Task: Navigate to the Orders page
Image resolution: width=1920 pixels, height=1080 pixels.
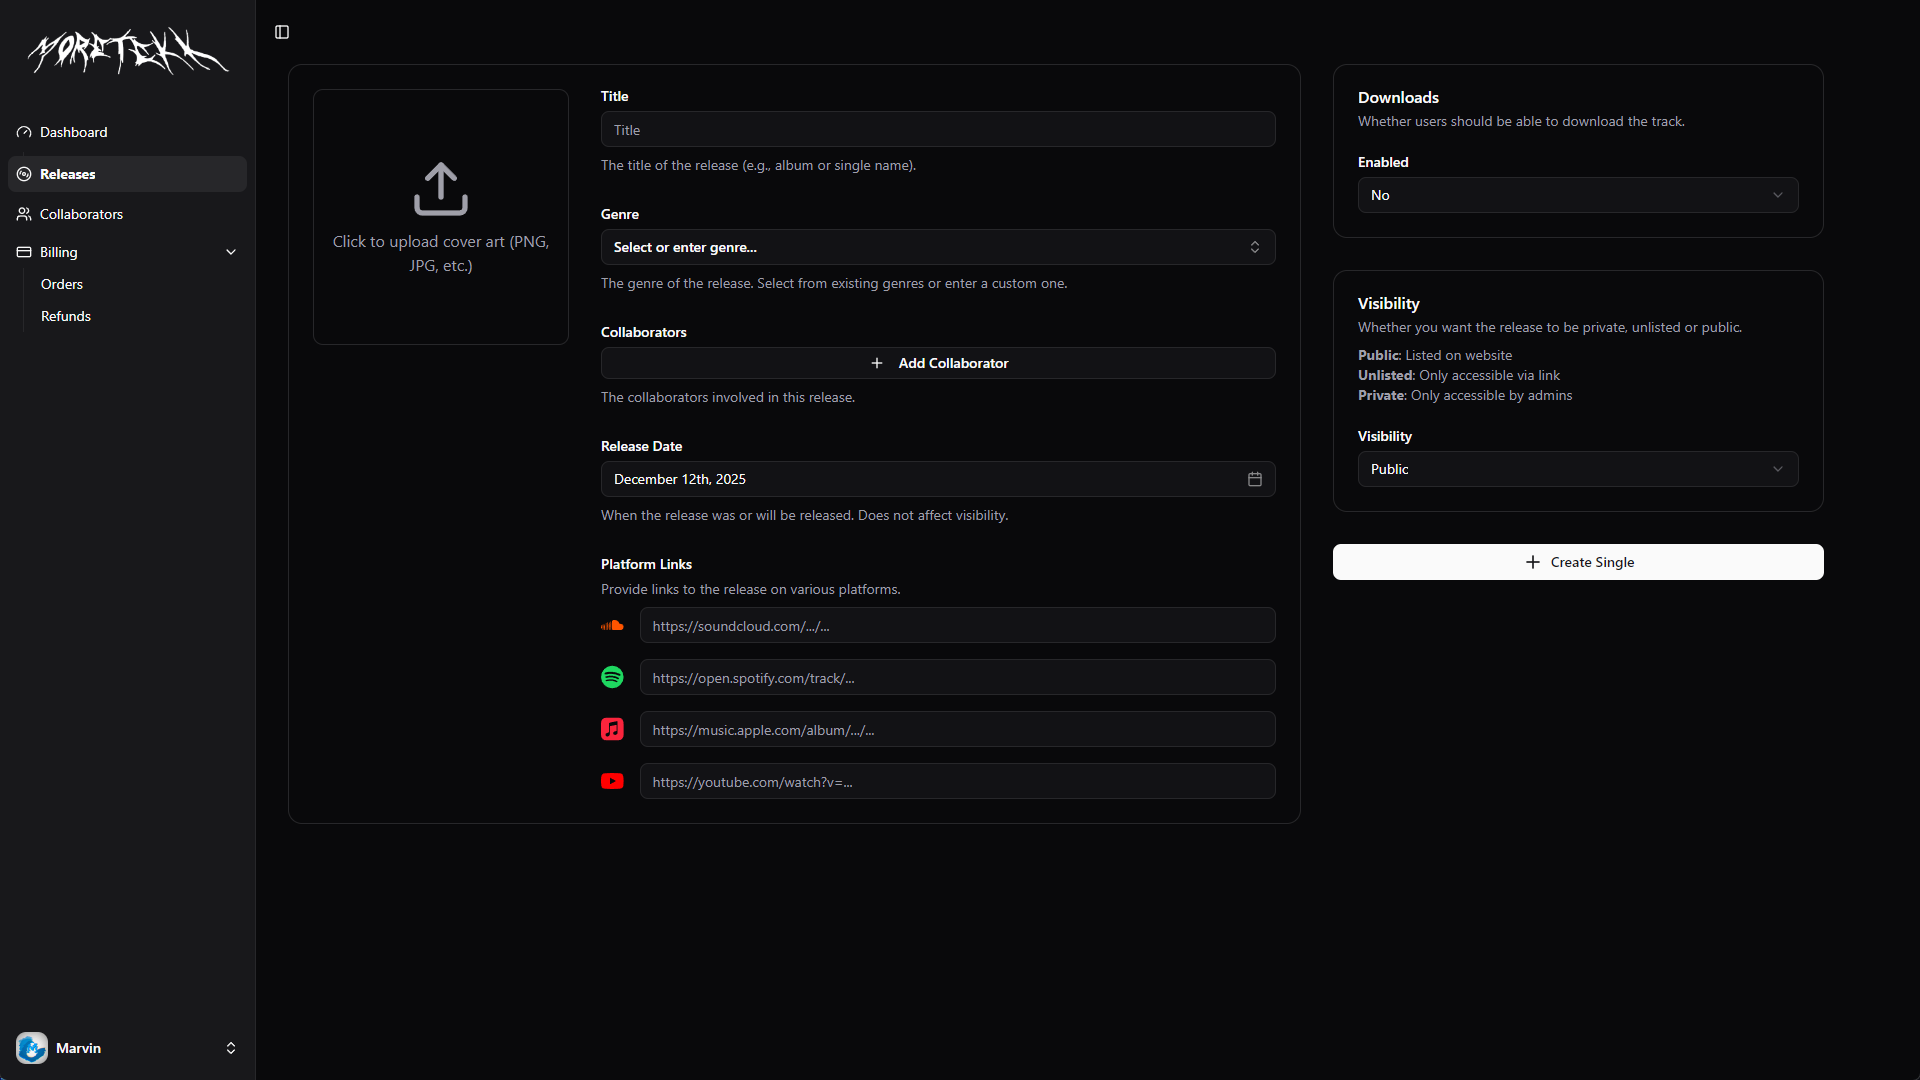Action: tap(61, 284)
